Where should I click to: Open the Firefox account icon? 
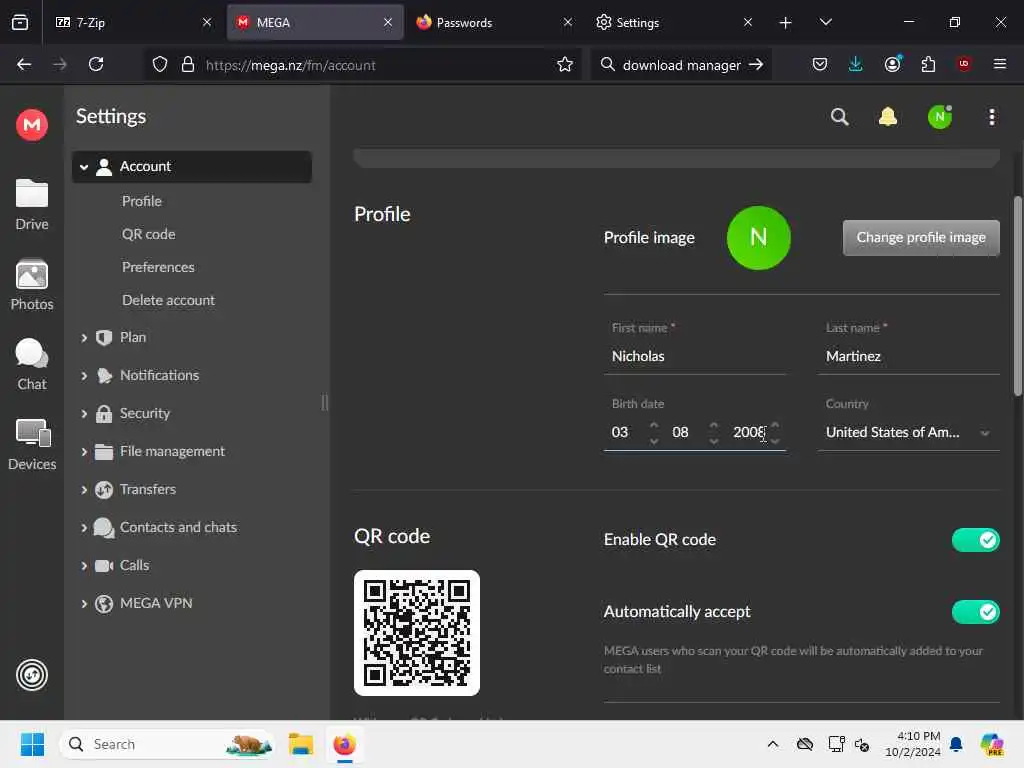click(x=893, y=64)
